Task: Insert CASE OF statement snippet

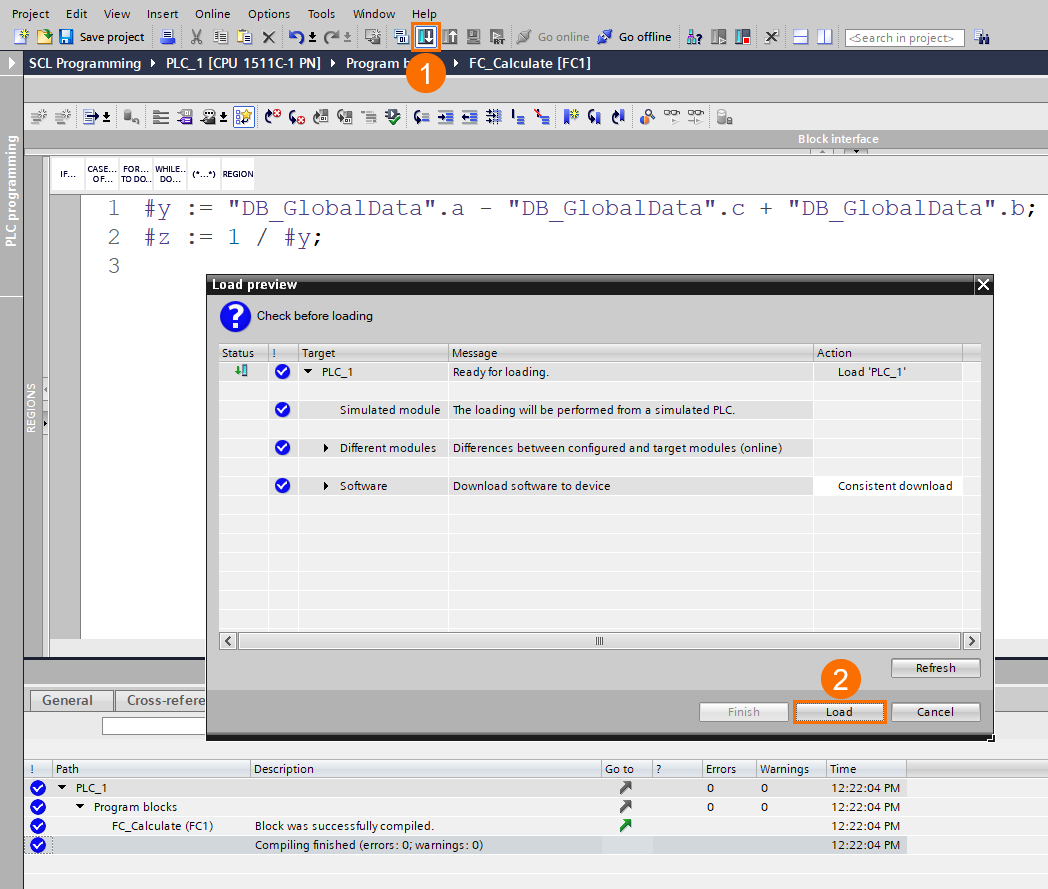Action: [x=102, y=174]
